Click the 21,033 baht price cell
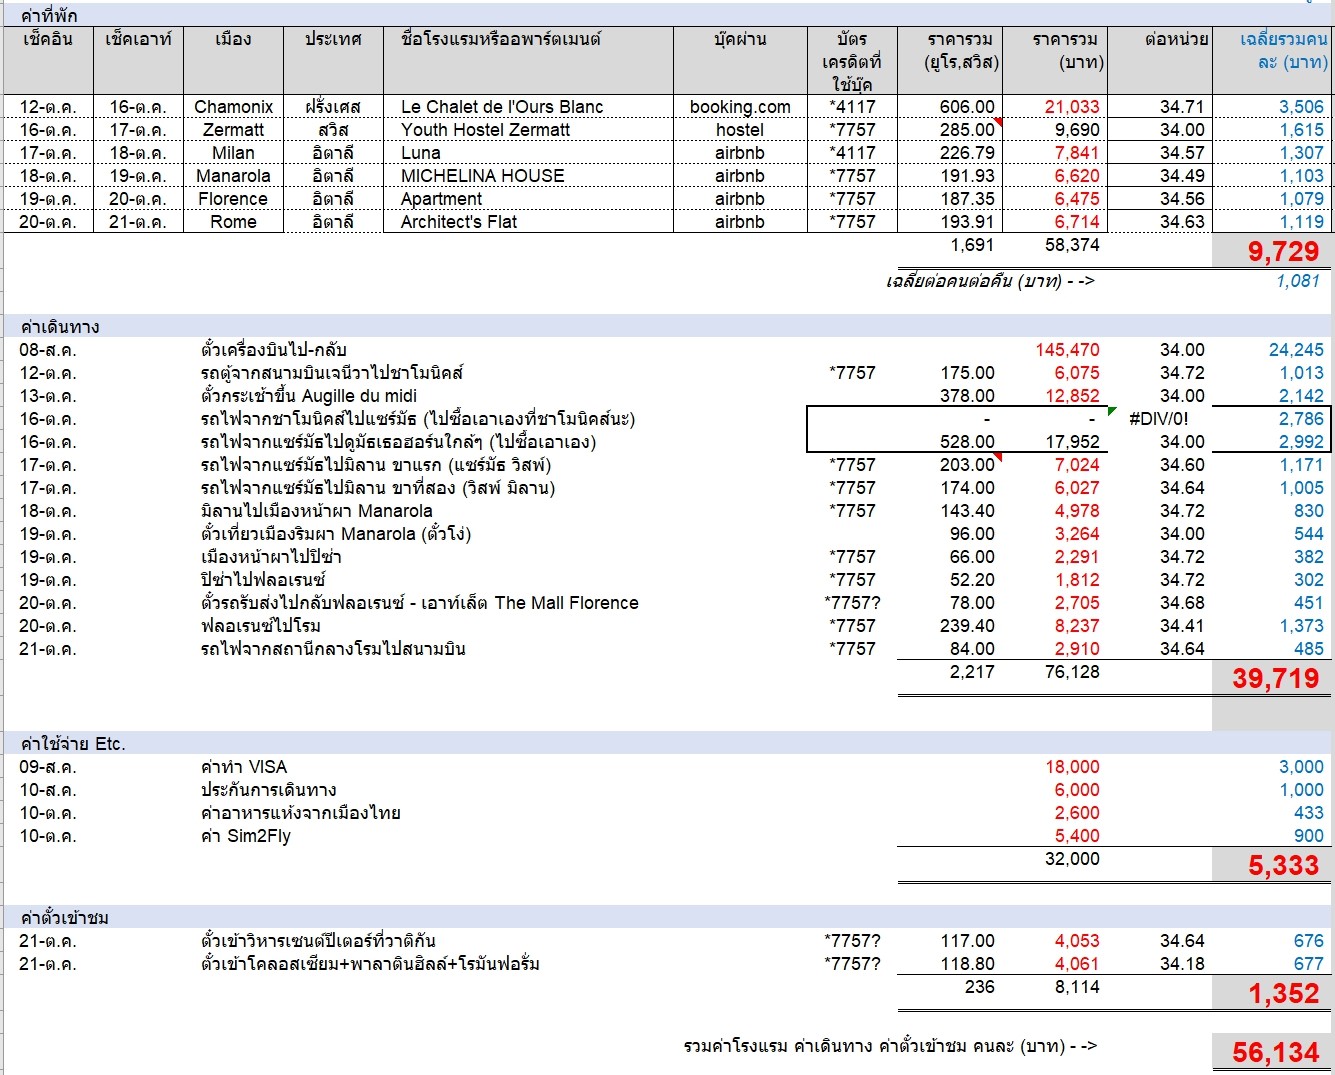Screen dimensions: 1335x1075 [x=1053, y=107]
